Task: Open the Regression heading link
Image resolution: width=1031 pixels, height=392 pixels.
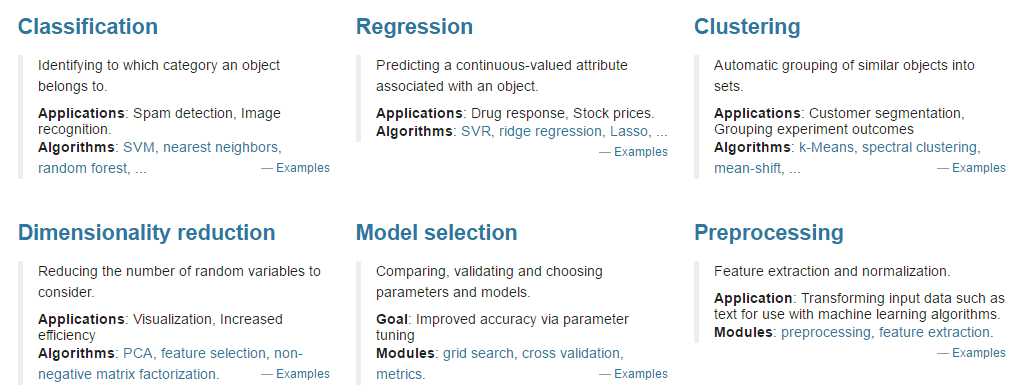Action: click(414, 26)
